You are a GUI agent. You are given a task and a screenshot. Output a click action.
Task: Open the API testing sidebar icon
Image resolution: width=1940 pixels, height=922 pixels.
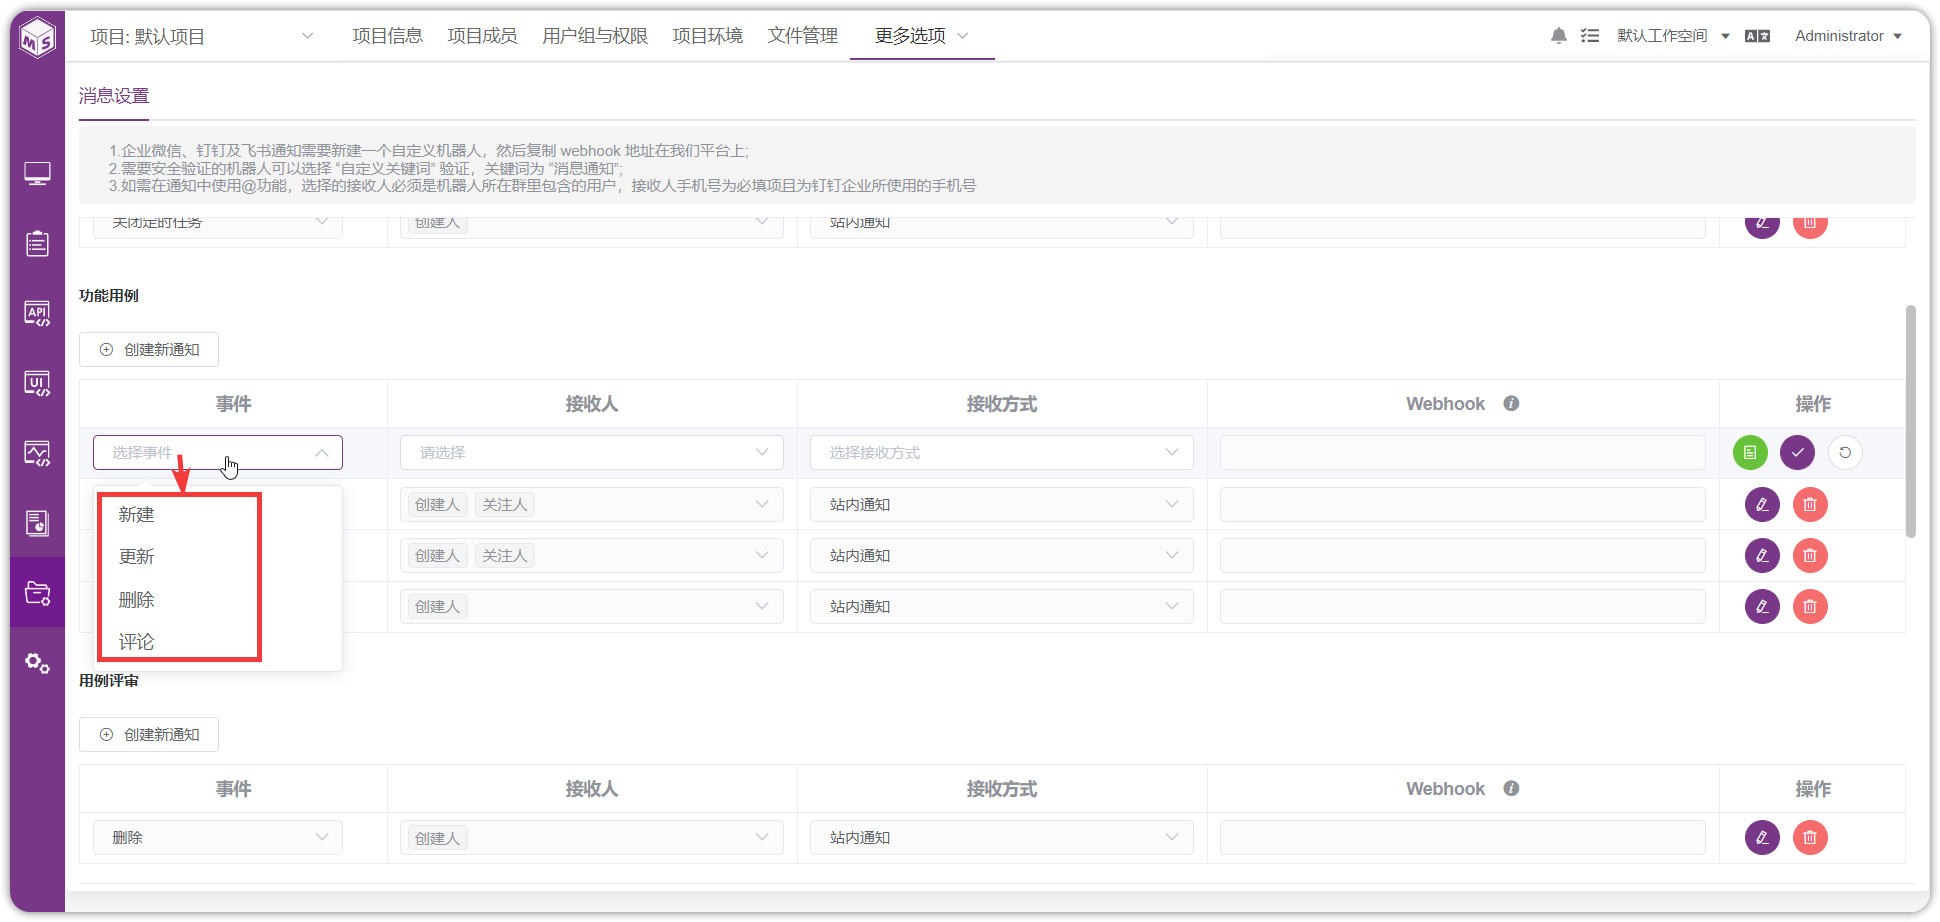37,313
